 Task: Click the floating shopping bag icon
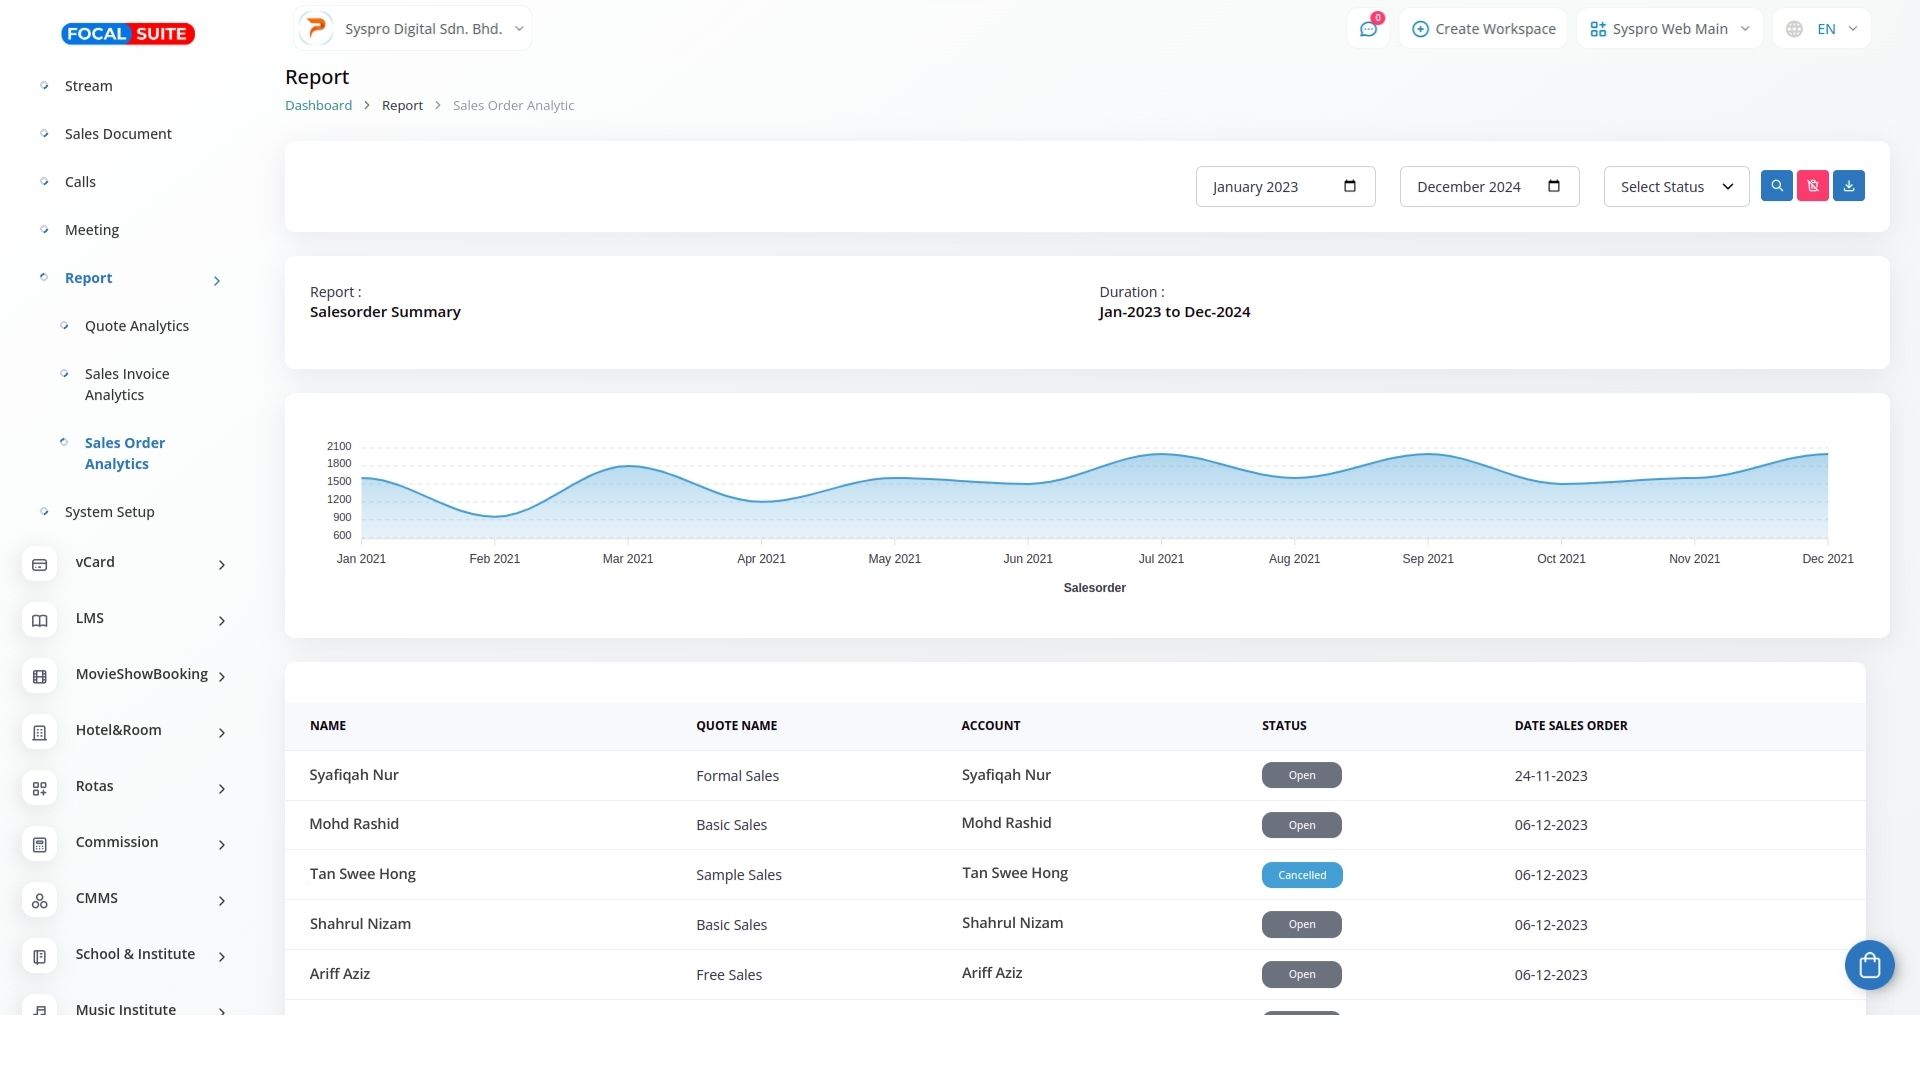click(x=1869, y=965)
